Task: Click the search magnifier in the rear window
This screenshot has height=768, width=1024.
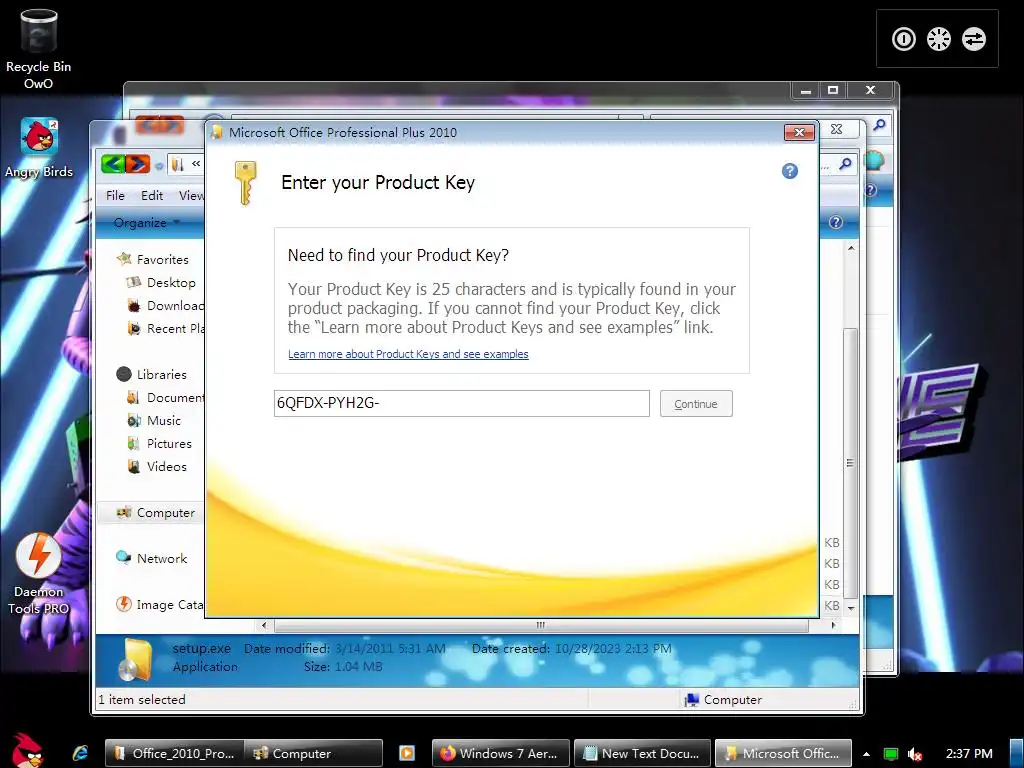Action: pyautogui.click(x=879, y=125)
